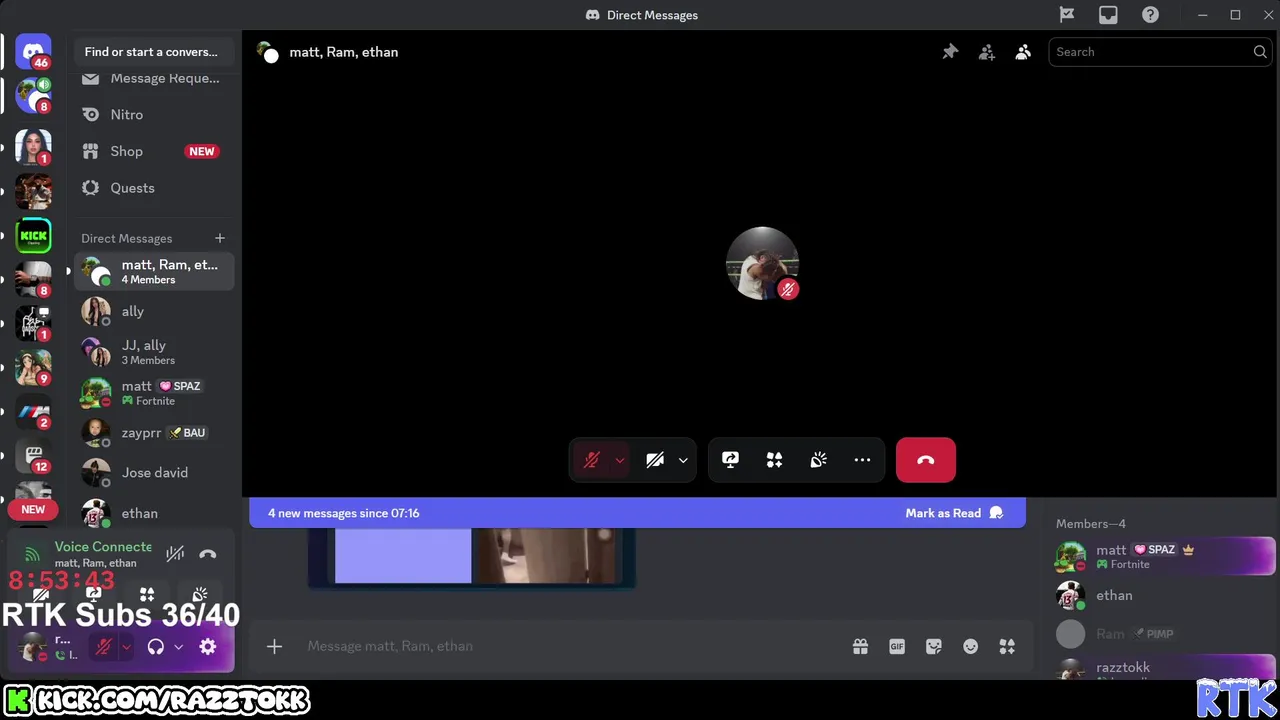Open pinned messages in the header

[x=950, y=52]
